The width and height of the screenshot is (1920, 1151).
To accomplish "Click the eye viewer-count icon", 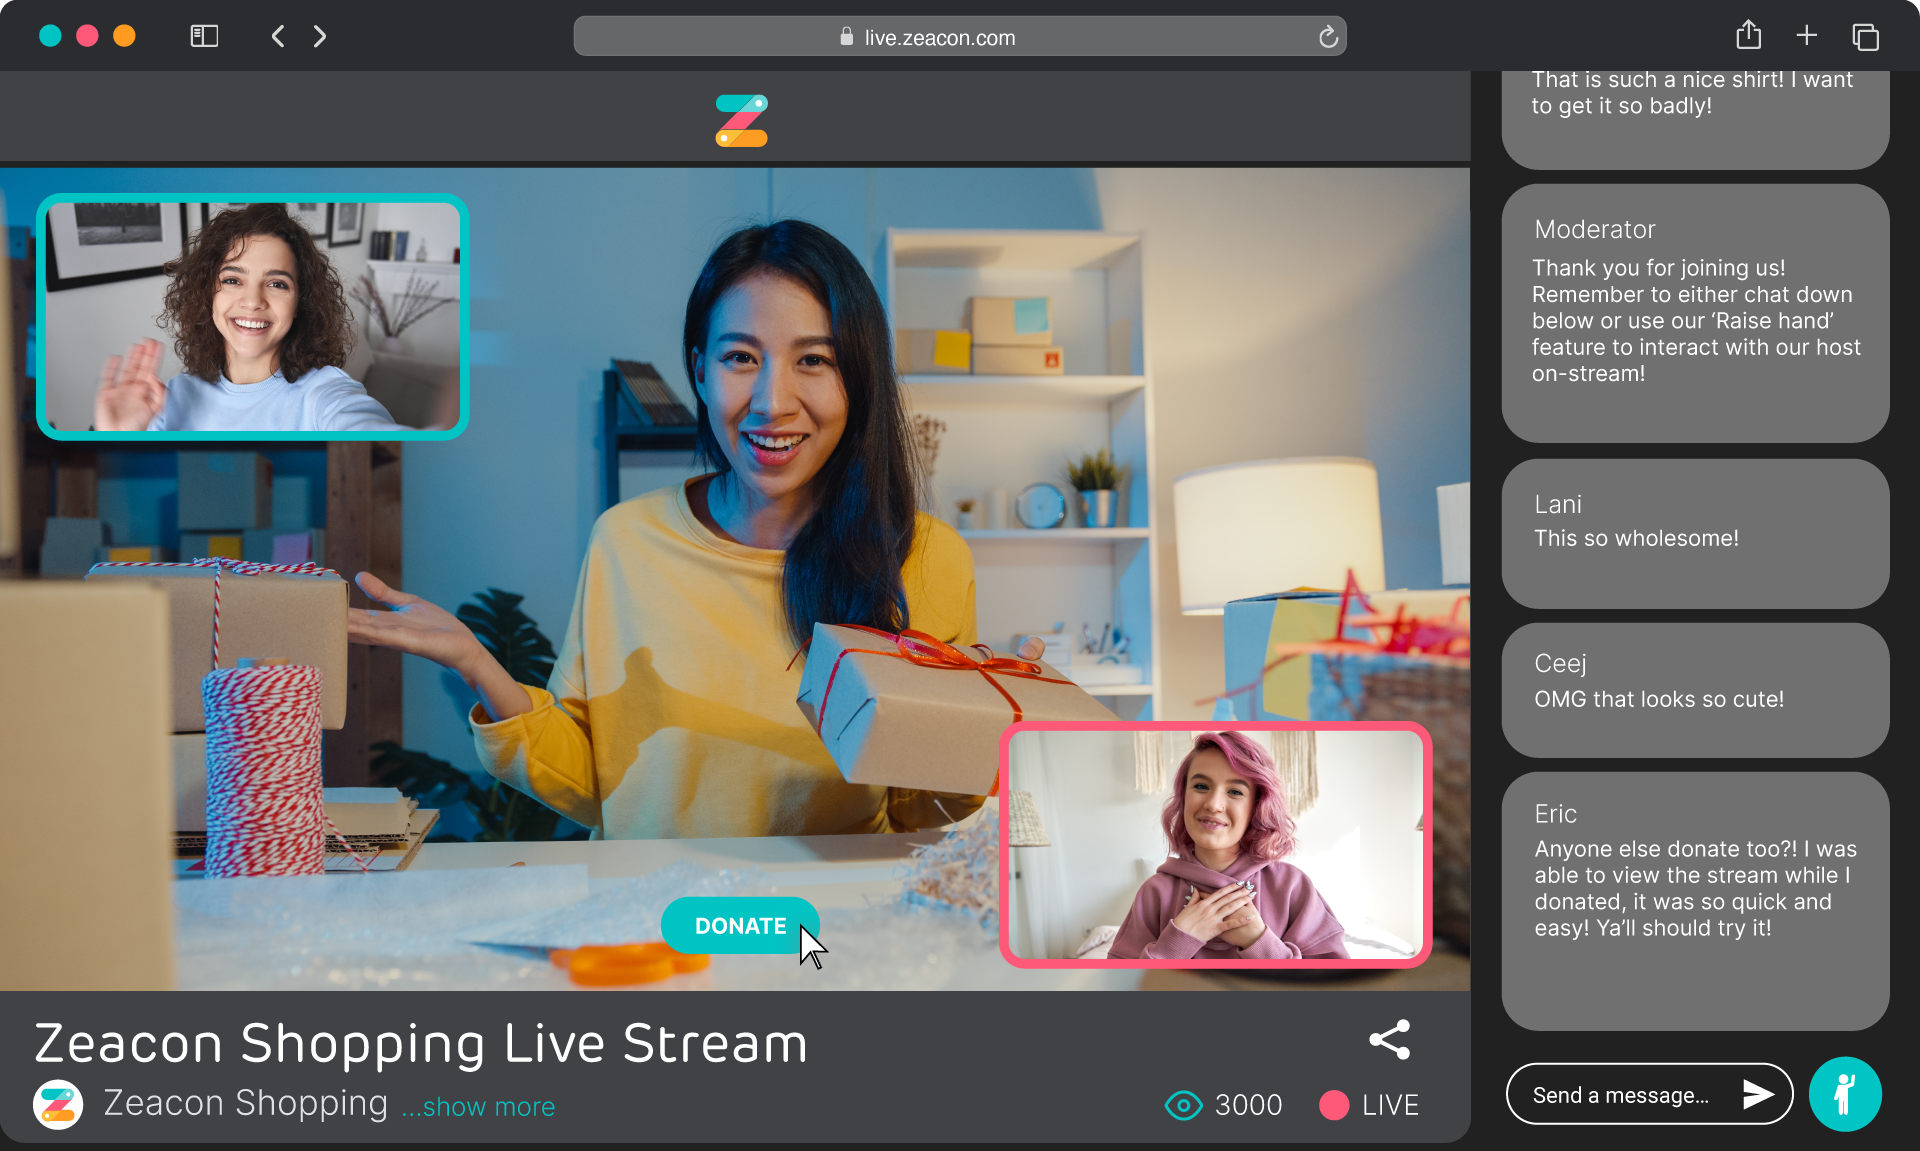I will [x=1183, y=1105].
